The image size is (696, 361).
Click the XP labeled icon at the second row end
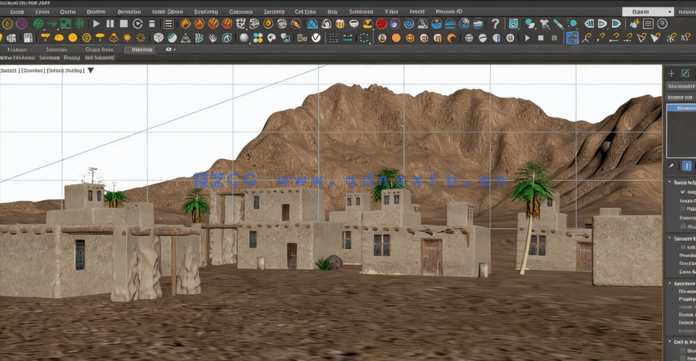click(x=685, y=38)
